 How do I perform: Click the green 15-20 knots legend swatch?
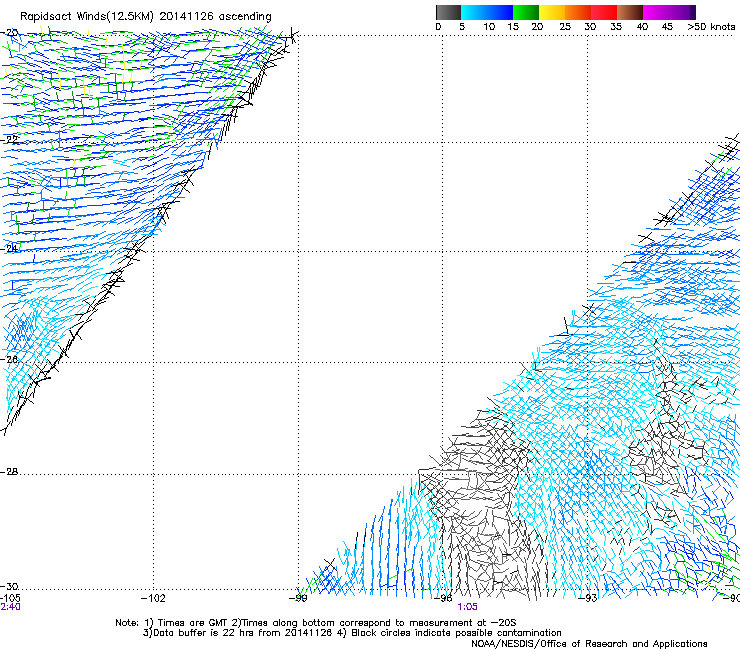click(x=526, y=12)
